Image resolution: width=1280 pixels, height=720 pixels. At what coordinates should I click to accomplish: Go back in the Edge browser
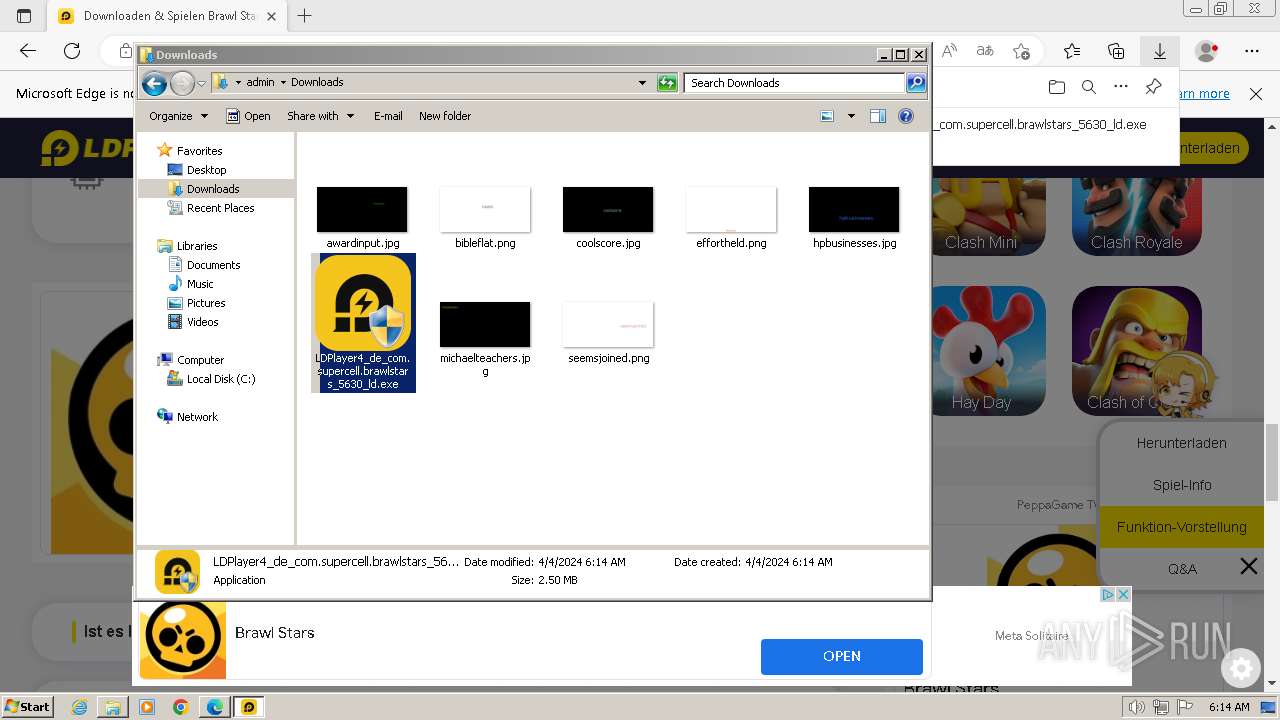click(x=28, y=51)
